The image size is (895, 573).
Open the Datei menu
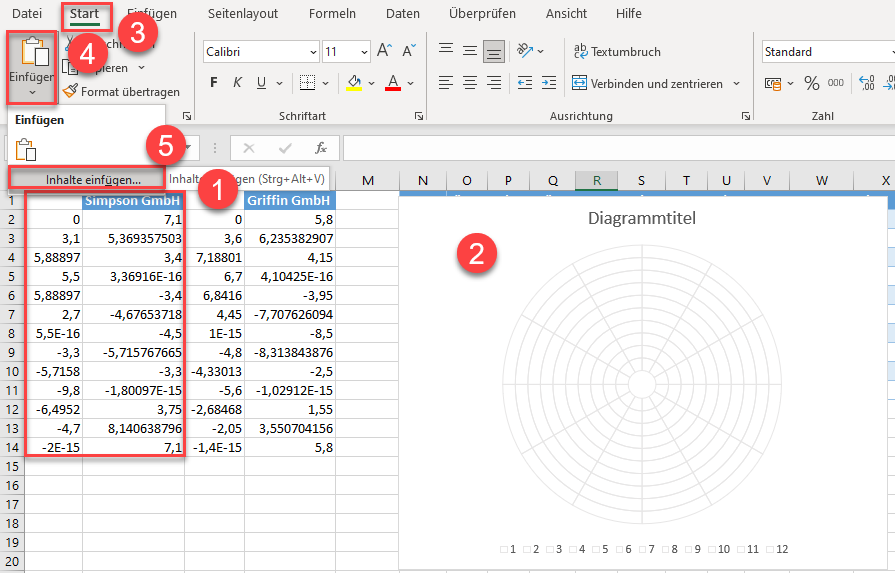coord(27,13)
